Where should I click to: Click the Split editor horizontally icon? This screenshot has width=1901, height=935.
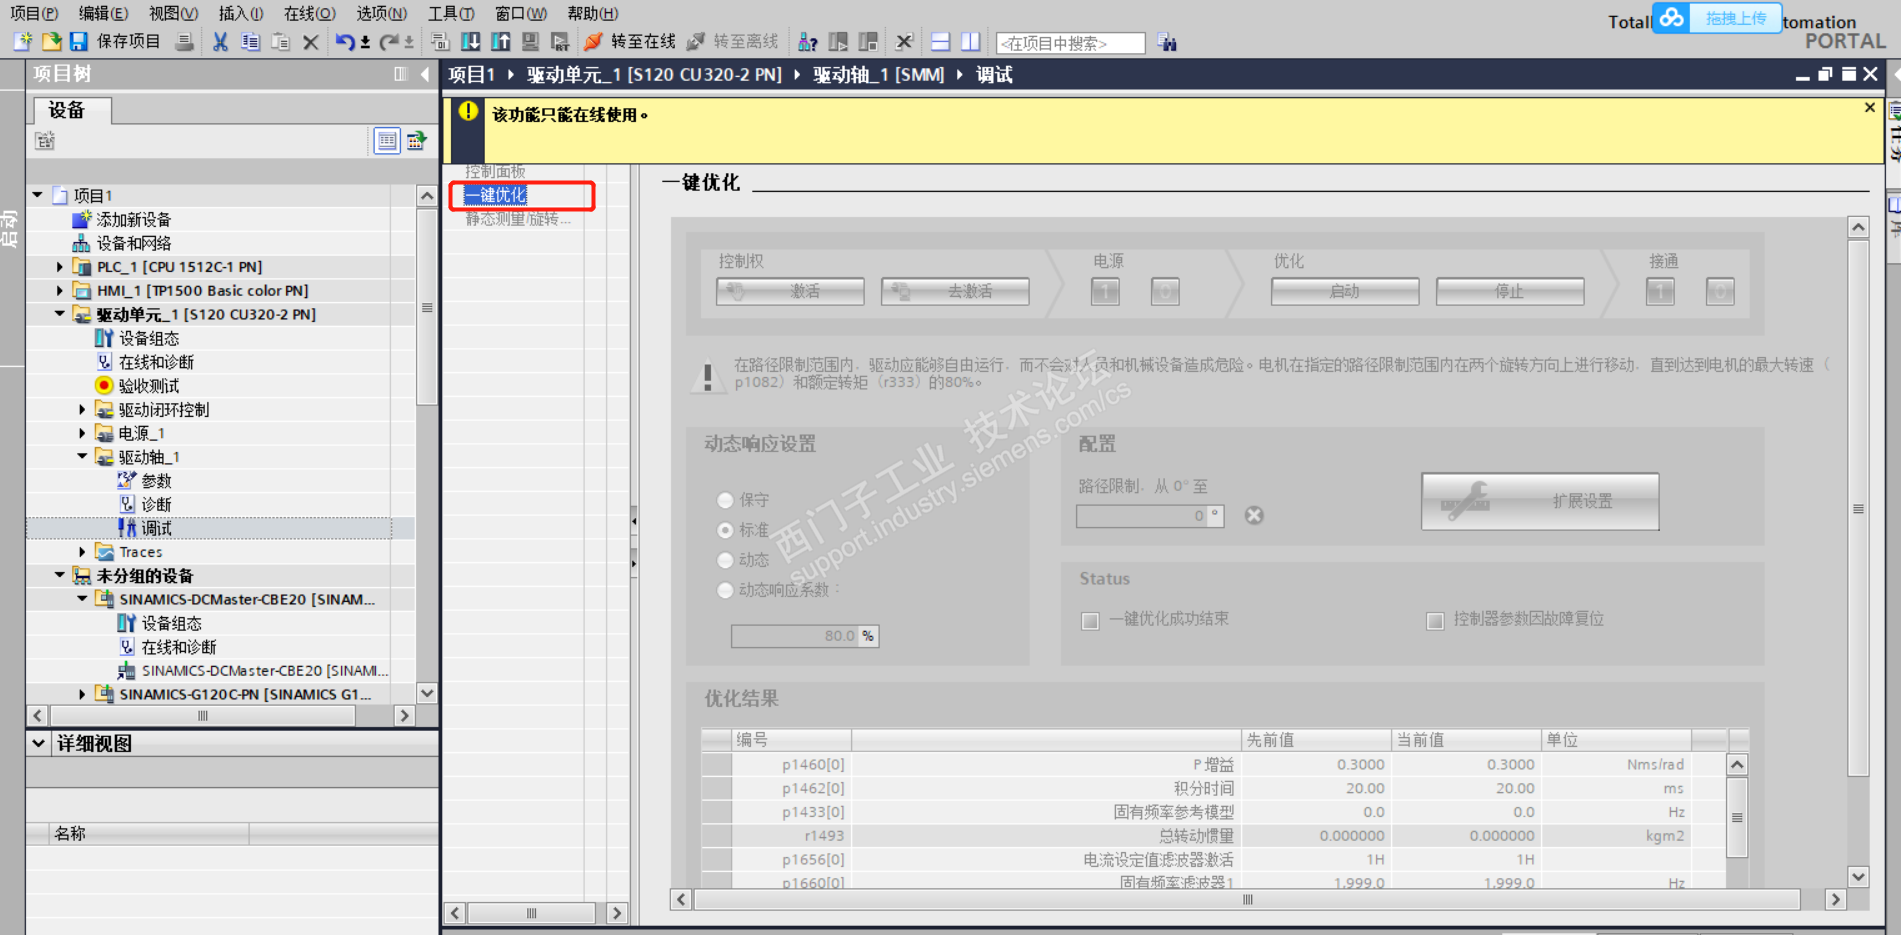pyautogui.click(x=940, y=42)
